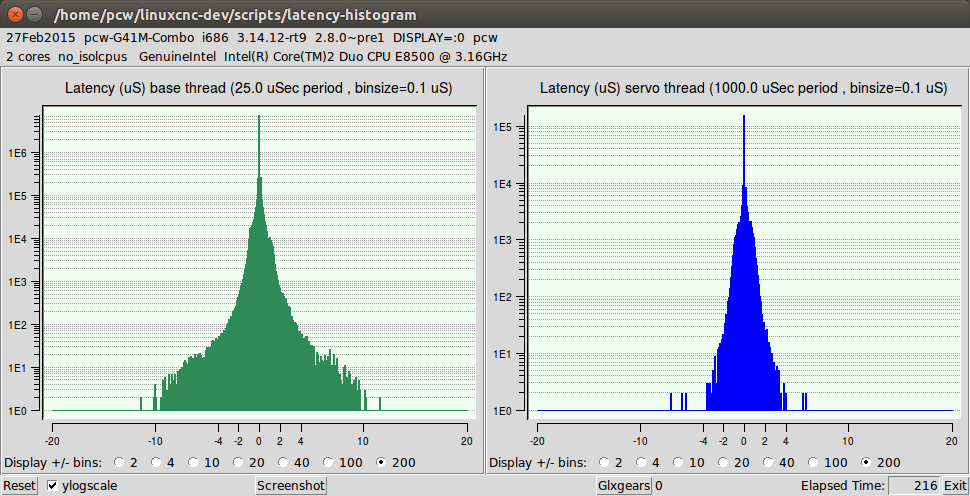Toggle the ylogscale checkbox
Screen dimensions: 970x496
tap(54, 486)
